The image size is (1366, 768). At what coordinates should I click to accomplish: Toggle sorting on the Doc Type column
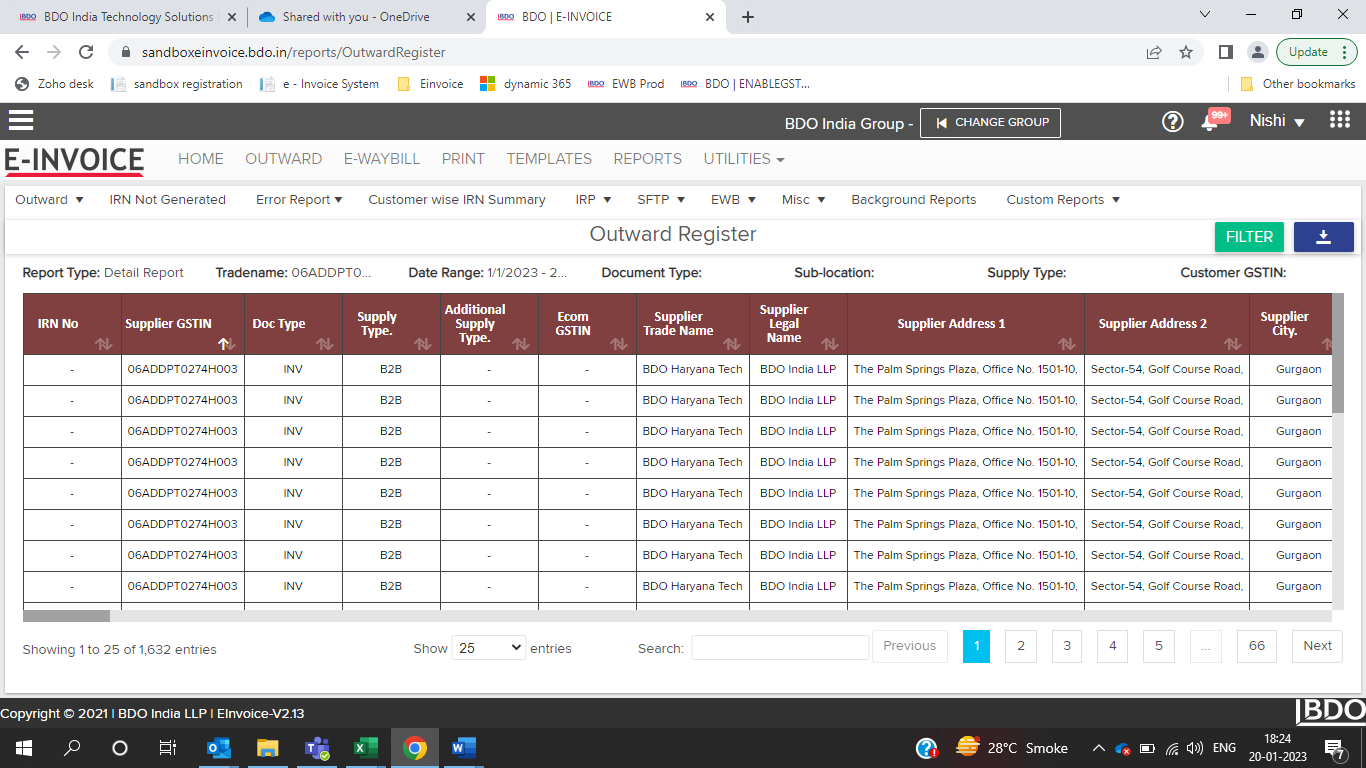(x=324, y=344)
